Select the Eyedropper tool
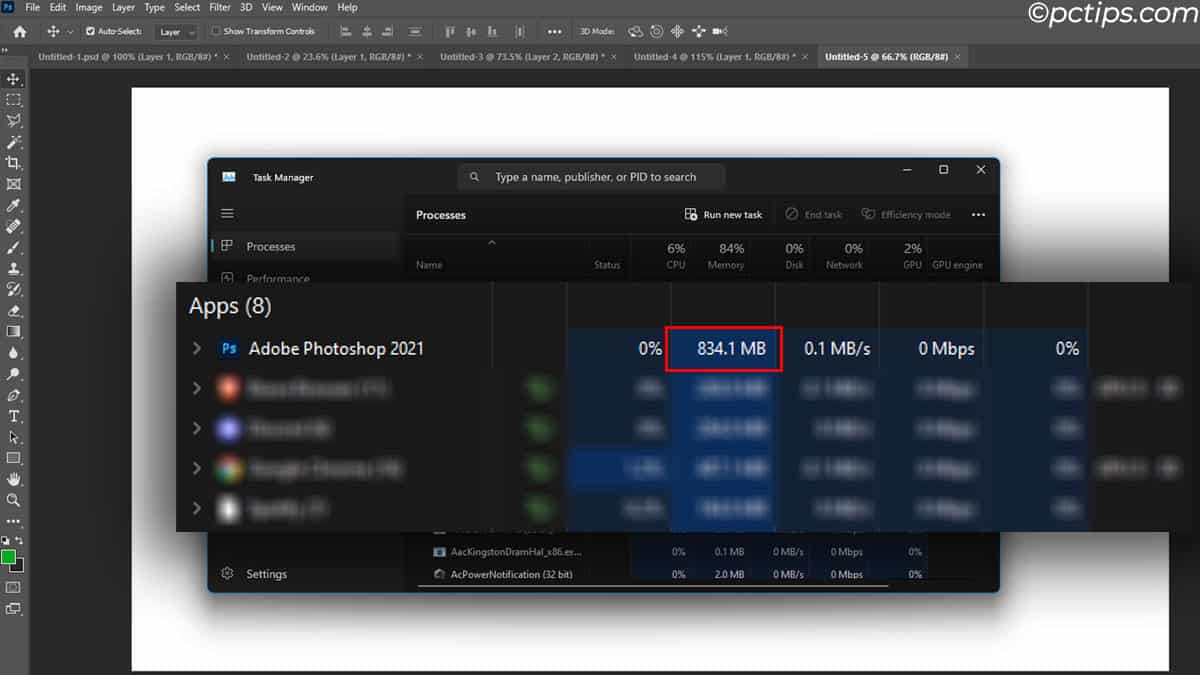1200x675 pixels. tap(14, 205)
